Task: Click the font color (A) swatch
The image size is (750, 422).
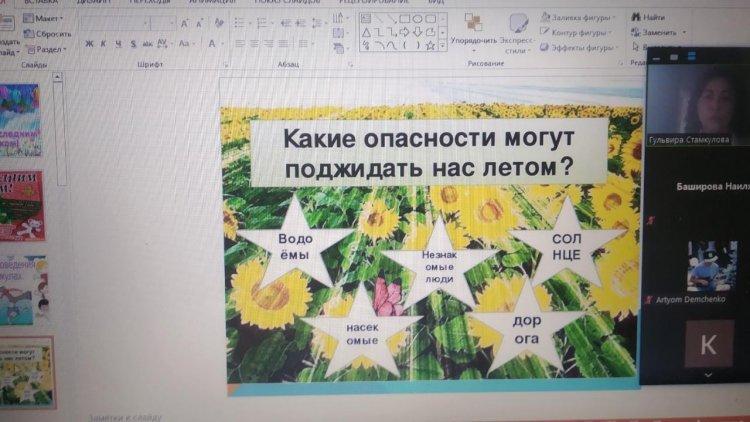Action: point(212,44)
